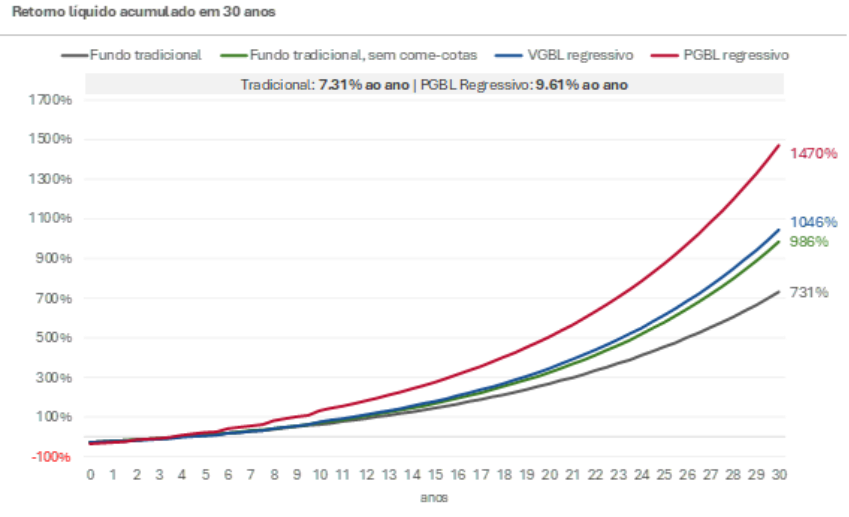Click the green 985% end data label
The image size is (849, 517).
coord(810,241)
